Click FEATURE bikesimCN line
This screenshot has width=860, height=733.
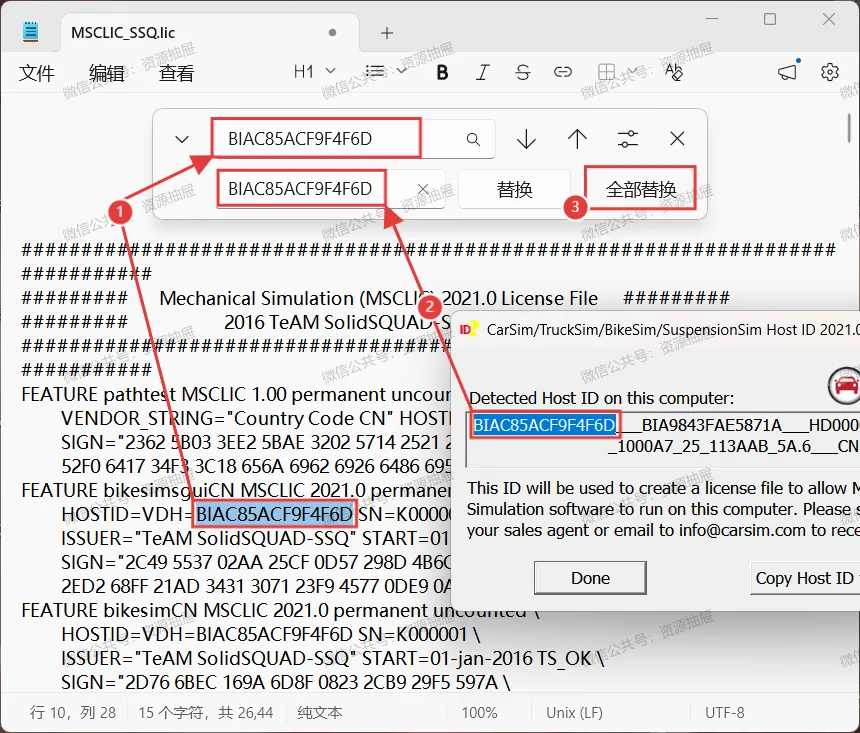[x=280, y=610]
